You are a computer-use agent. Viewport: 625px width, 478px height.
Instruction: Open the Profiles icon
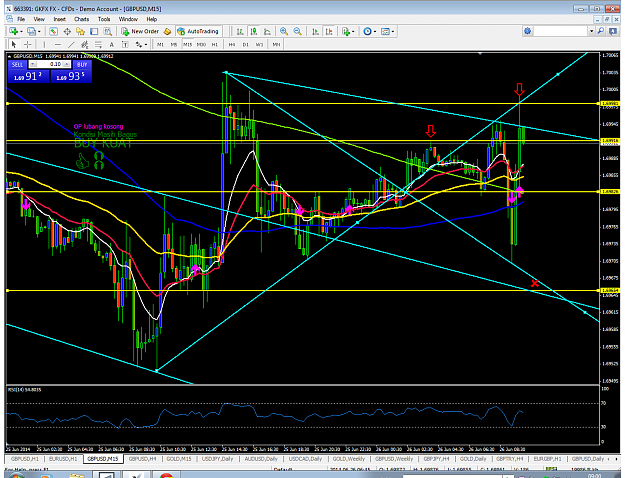(x=31, y=31)
